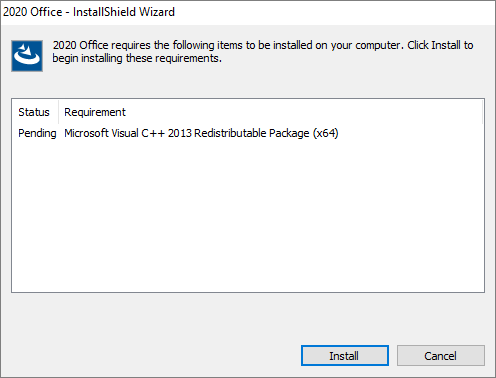Click the empty header space right of Requirement
This screenshot has height=378, width=496.
[x=305, y=112]
